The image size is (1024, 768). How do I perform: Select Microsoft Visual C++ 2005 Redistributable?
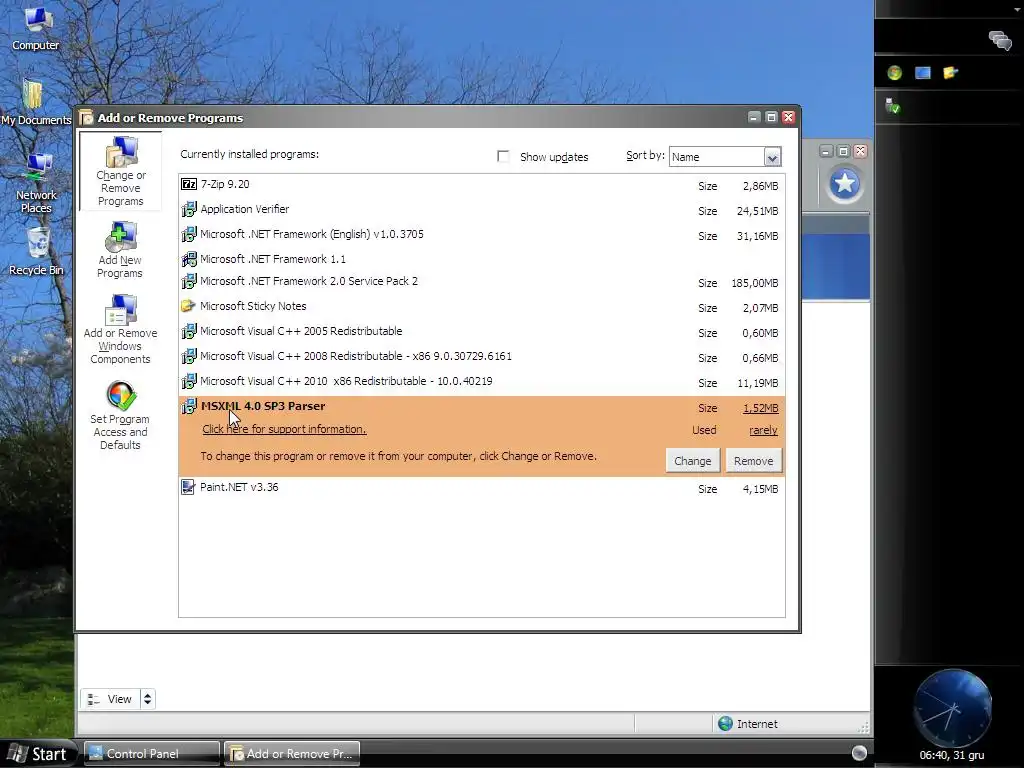482,331
